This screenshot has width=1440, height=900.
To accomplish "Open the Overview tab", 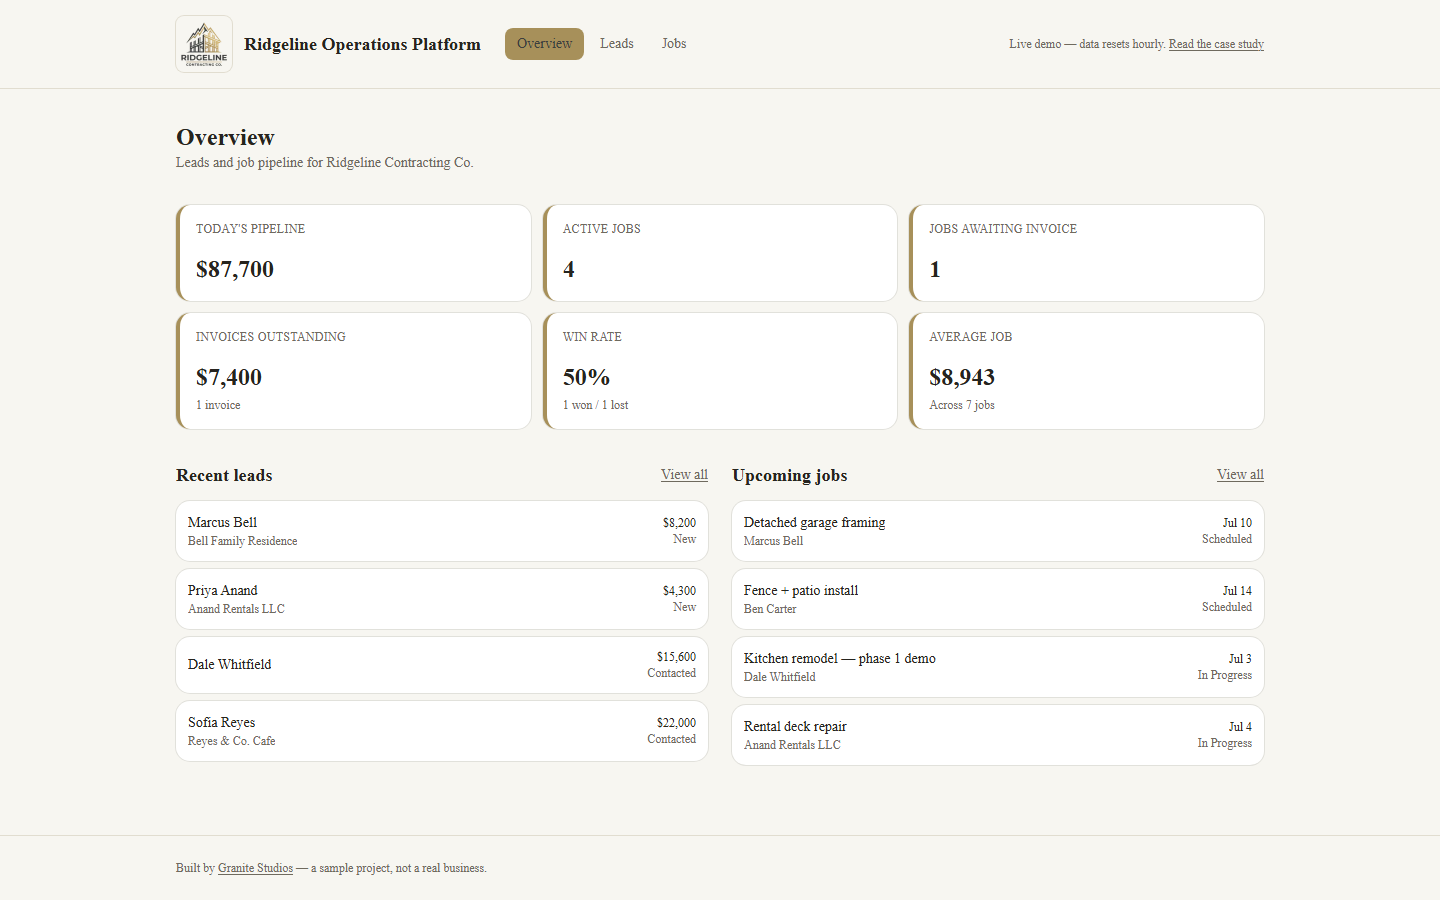I will pyautogui.click(x=544, y=44).
